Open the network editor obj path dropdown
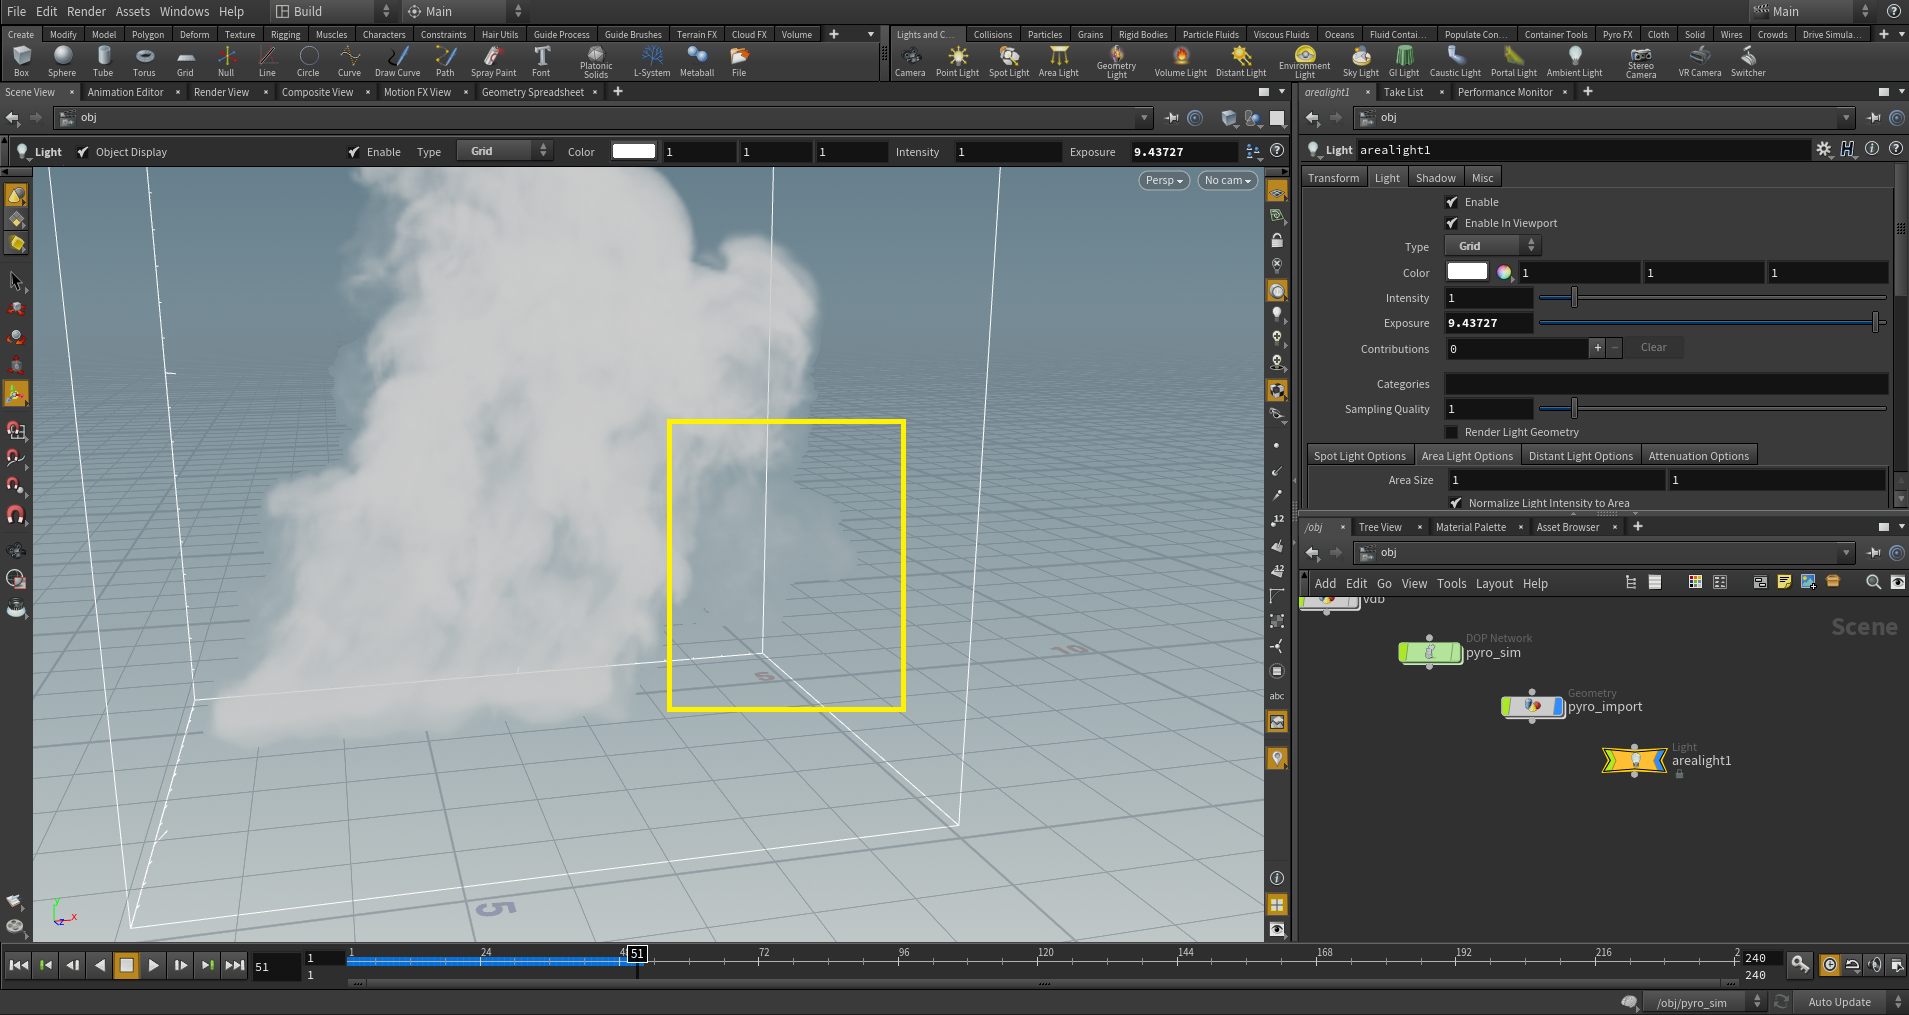This screenshot has height=1015, width=1909. point(1846,553)
